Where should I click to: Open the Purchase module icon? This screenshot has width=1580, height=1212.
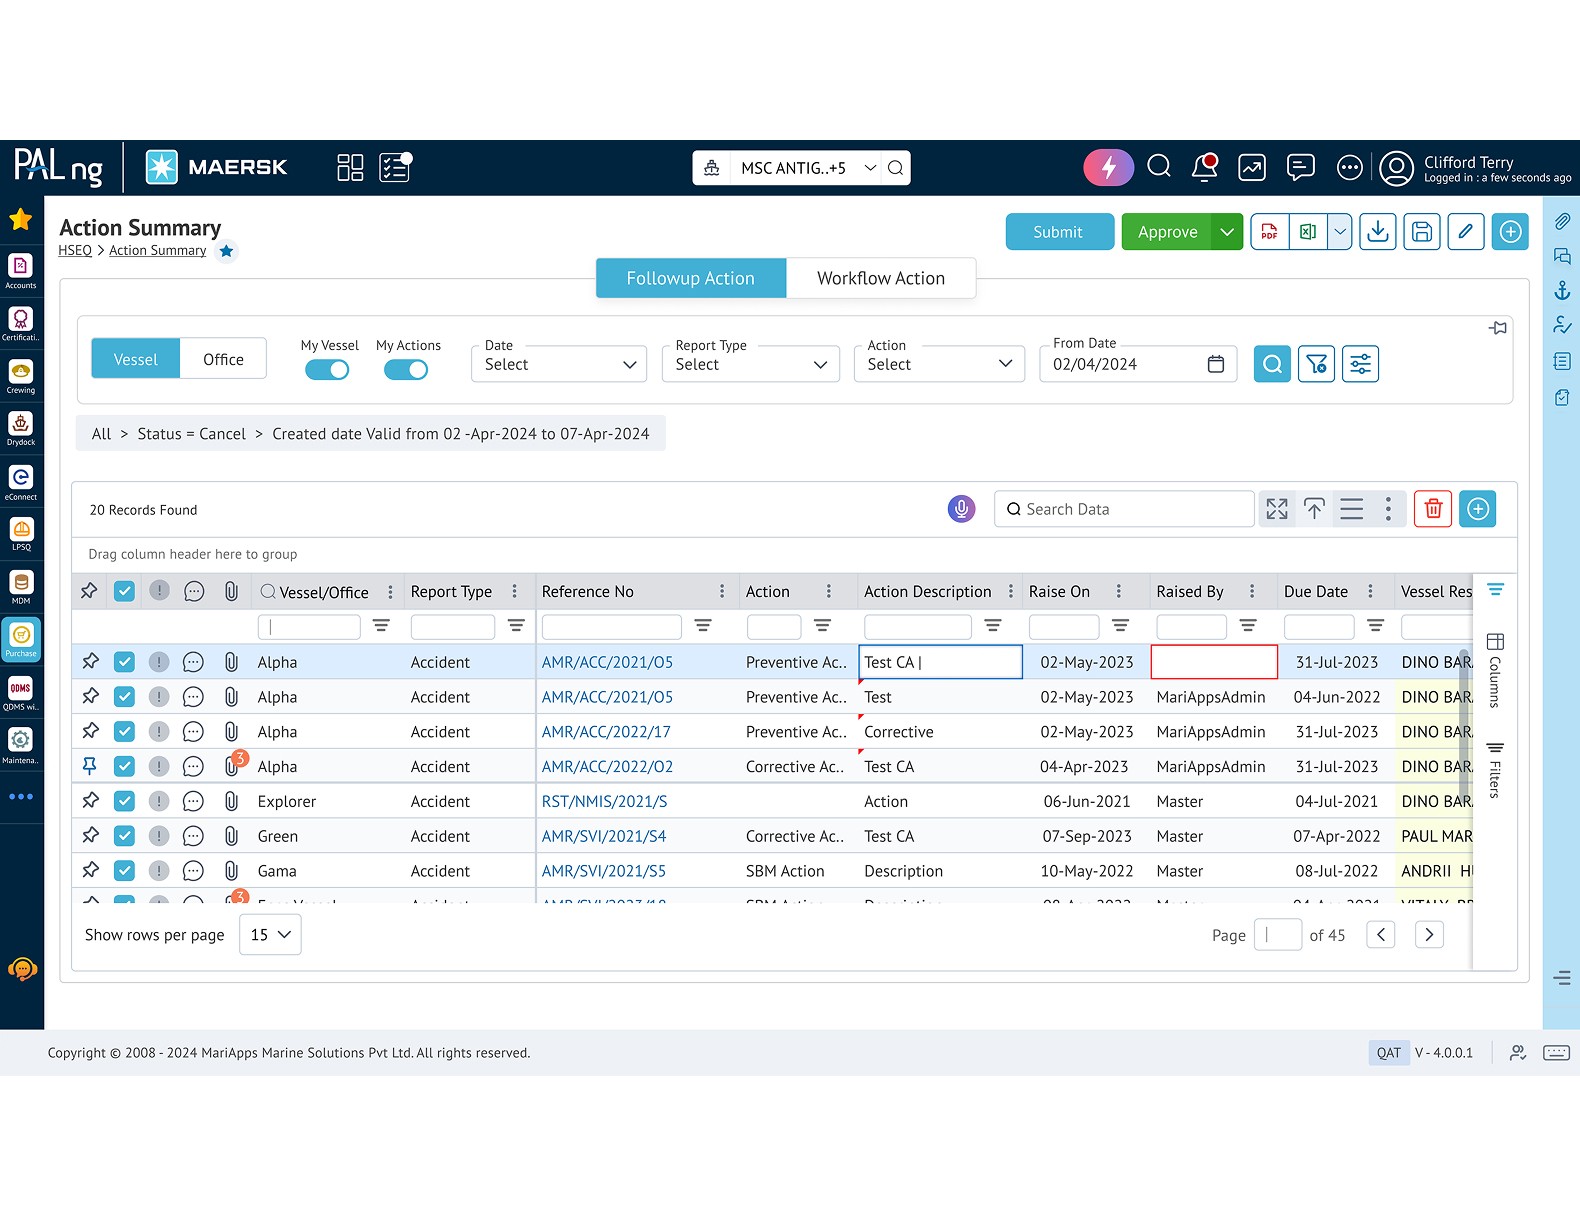pyautogui.click(x=21, y=639)
